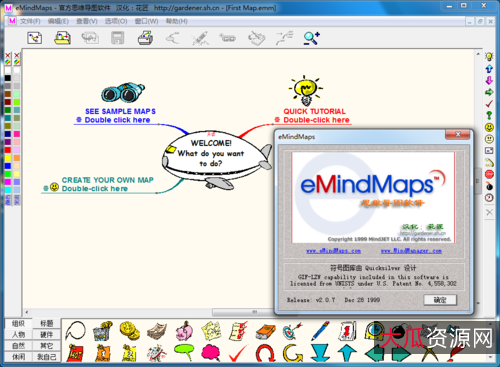Select the magenta down arrow sidebar symbol
This screenshot has height=367, width=500.
coord(489,80)
